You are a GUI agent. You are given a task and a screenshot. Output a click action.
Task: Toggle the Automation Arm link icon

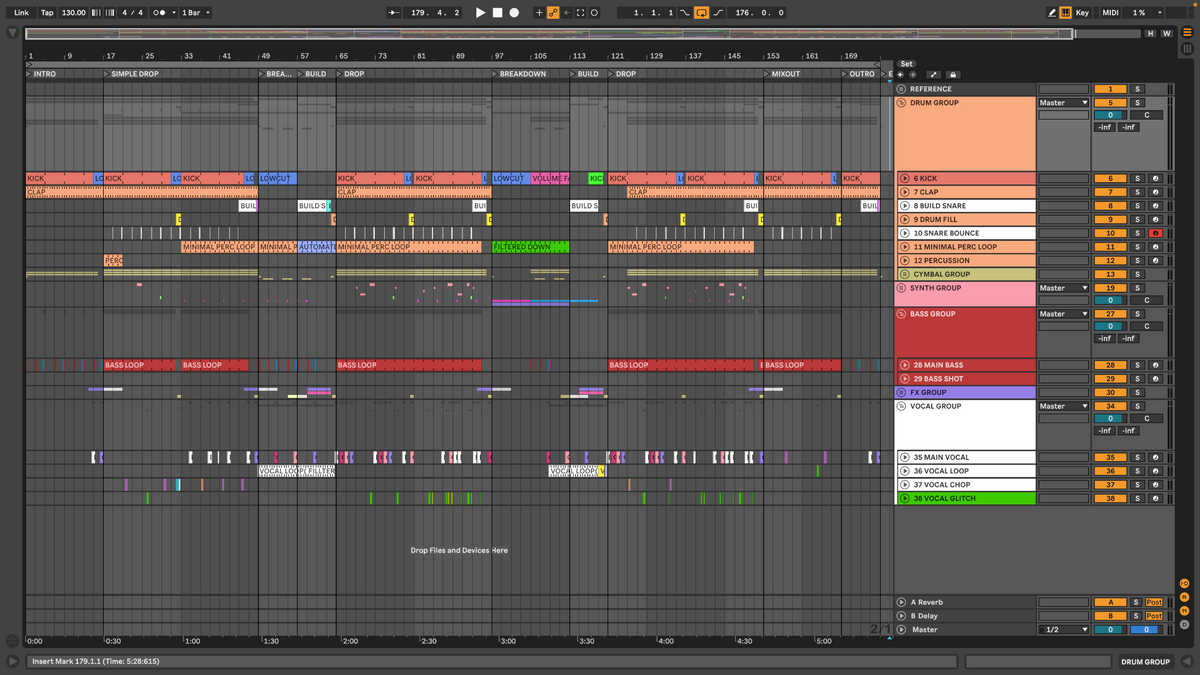tap(552, 13)
